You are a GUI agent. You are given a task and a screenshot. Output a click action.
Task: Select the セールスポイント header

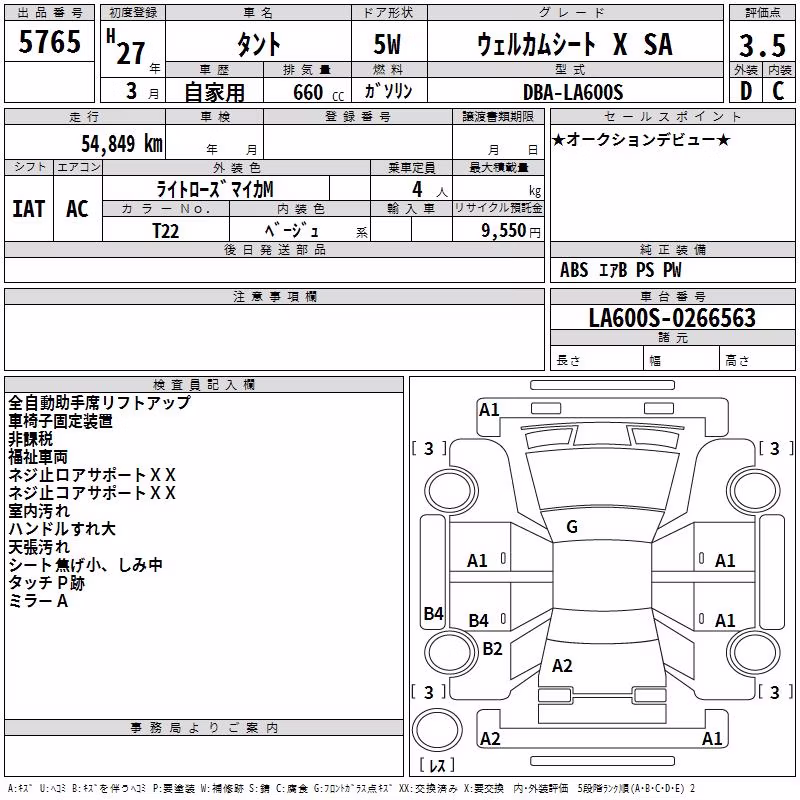[x=672, y=116]
